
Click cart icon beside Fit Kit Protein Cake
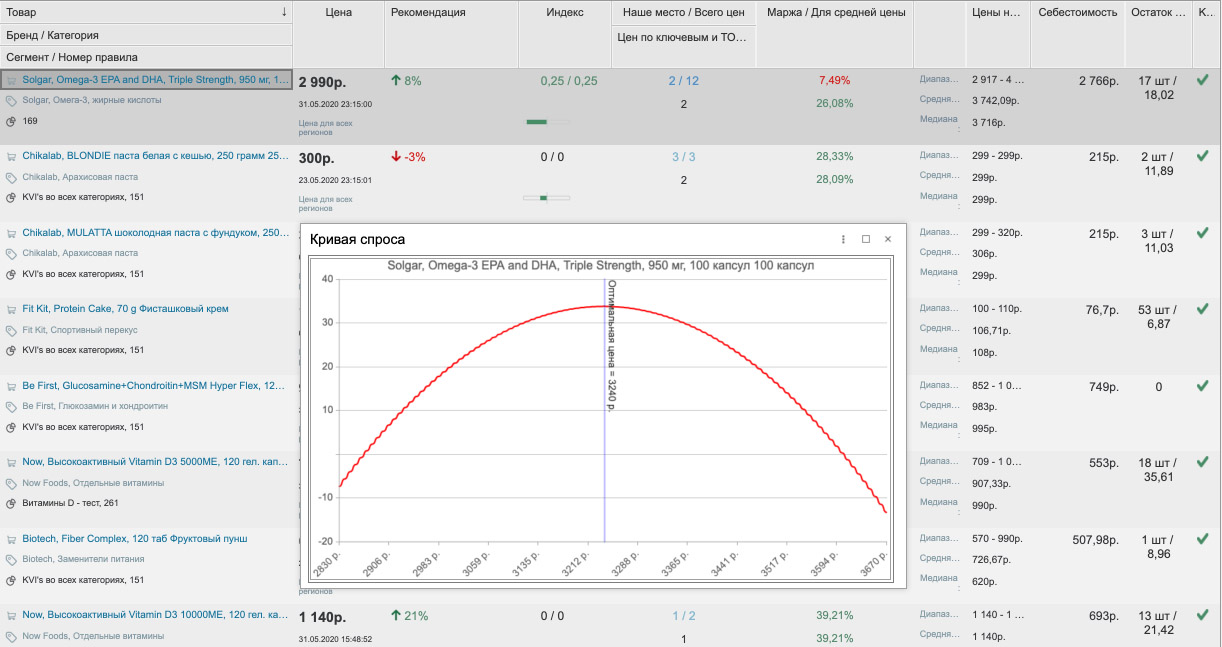tap(11, 309)
